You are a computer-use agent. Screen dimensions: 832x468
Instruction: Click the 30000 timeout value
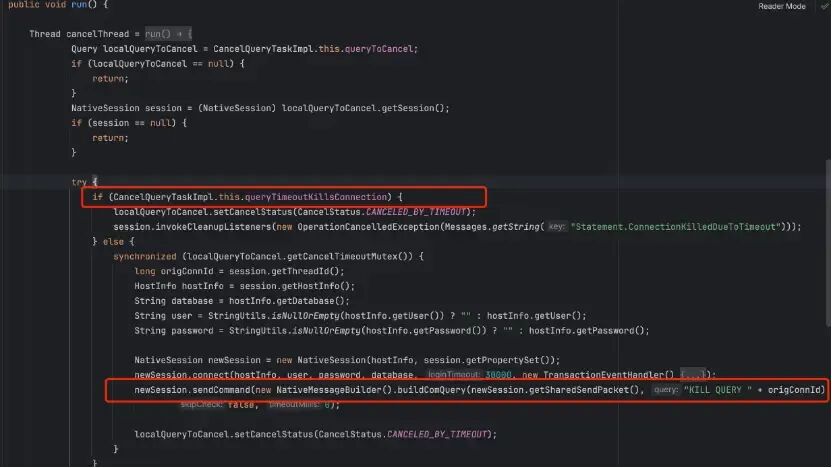pos(498,375)
